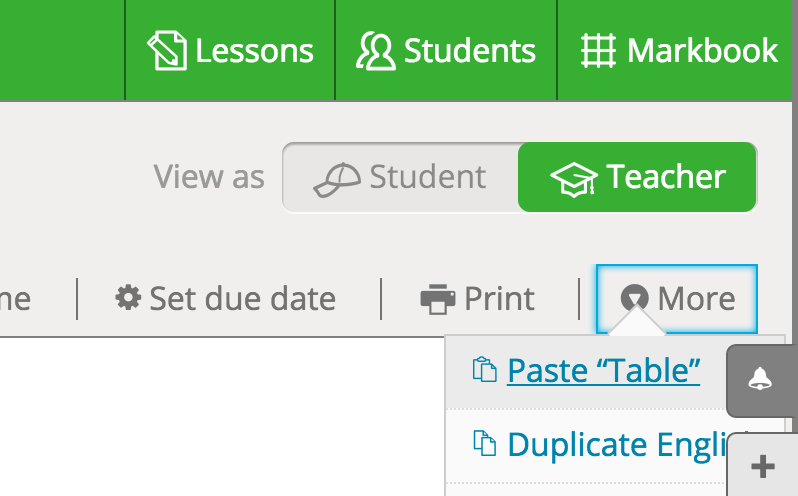Switch view to Student mode
Screen dimensions: 798x496
[x=401, y=177]
